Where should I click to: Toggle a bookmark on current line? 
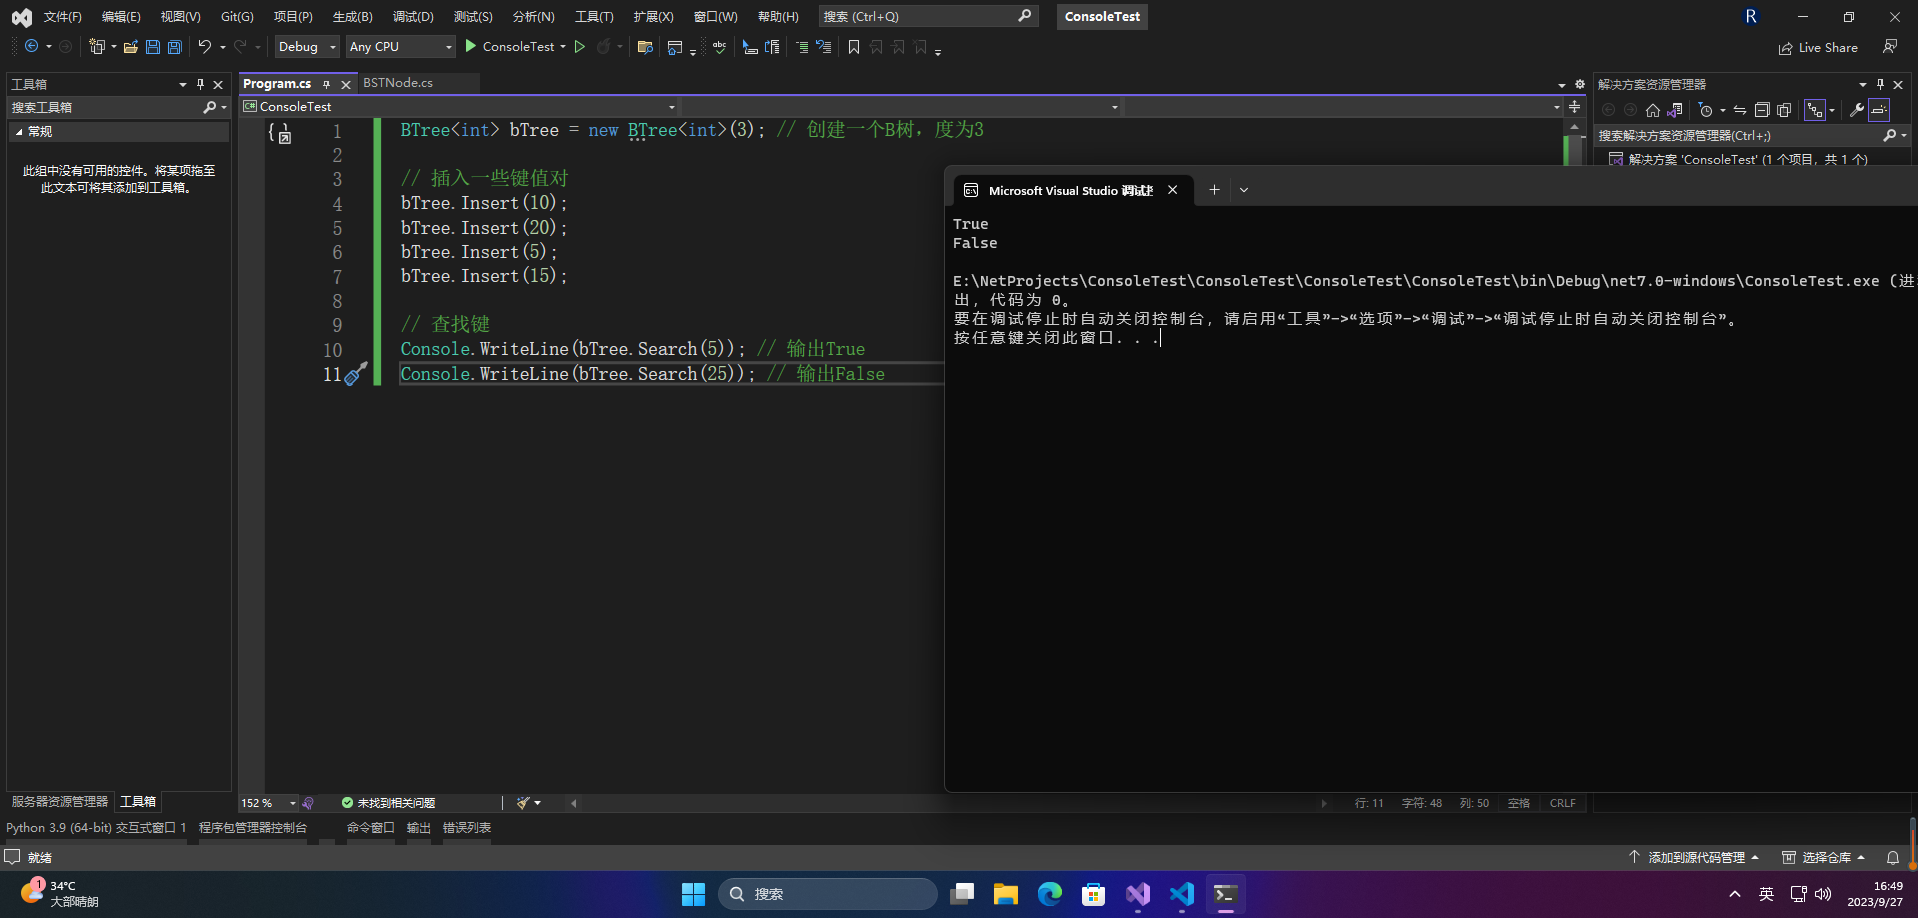click(x=853, y=47)
